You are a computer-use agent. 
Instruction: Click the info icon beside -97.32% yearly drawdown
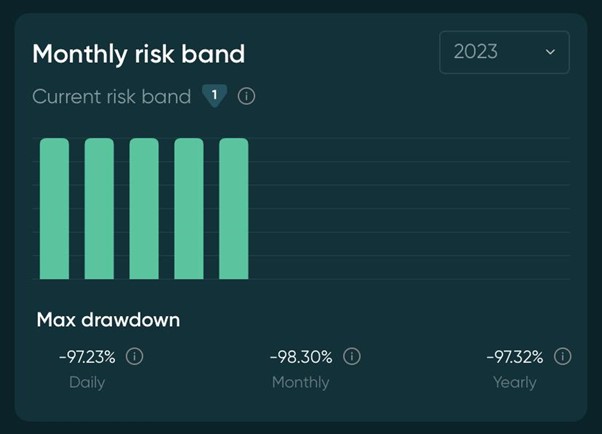coord(563,356)
